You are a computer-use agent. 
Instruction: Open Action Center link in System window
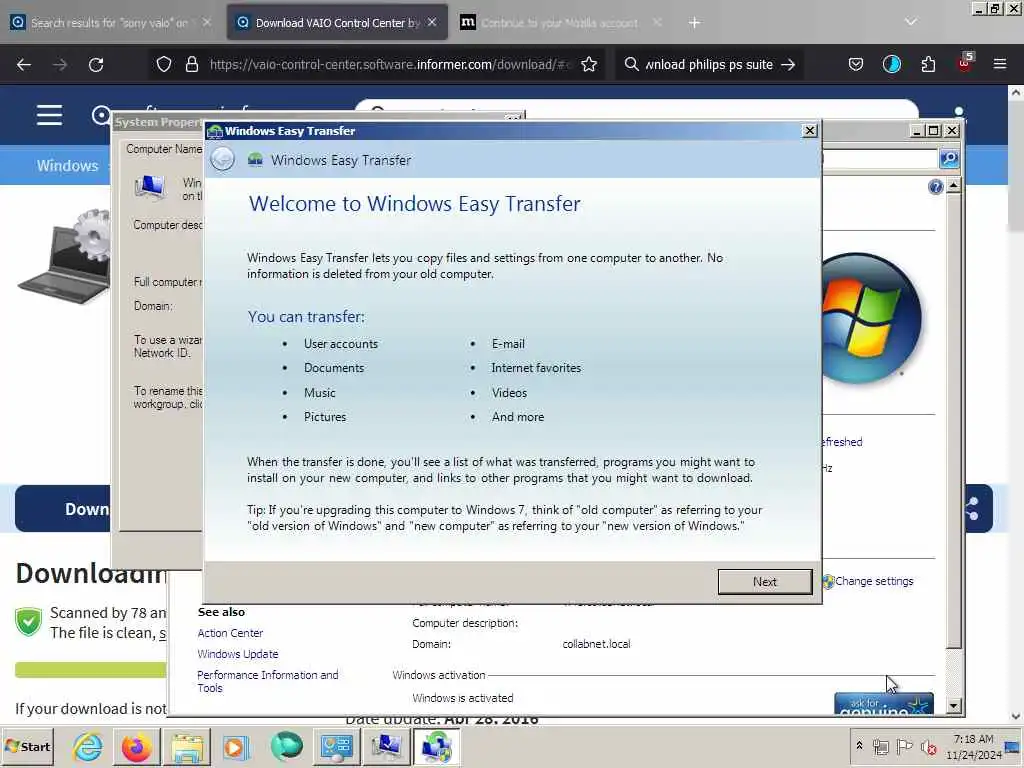[x=230, y=633]
